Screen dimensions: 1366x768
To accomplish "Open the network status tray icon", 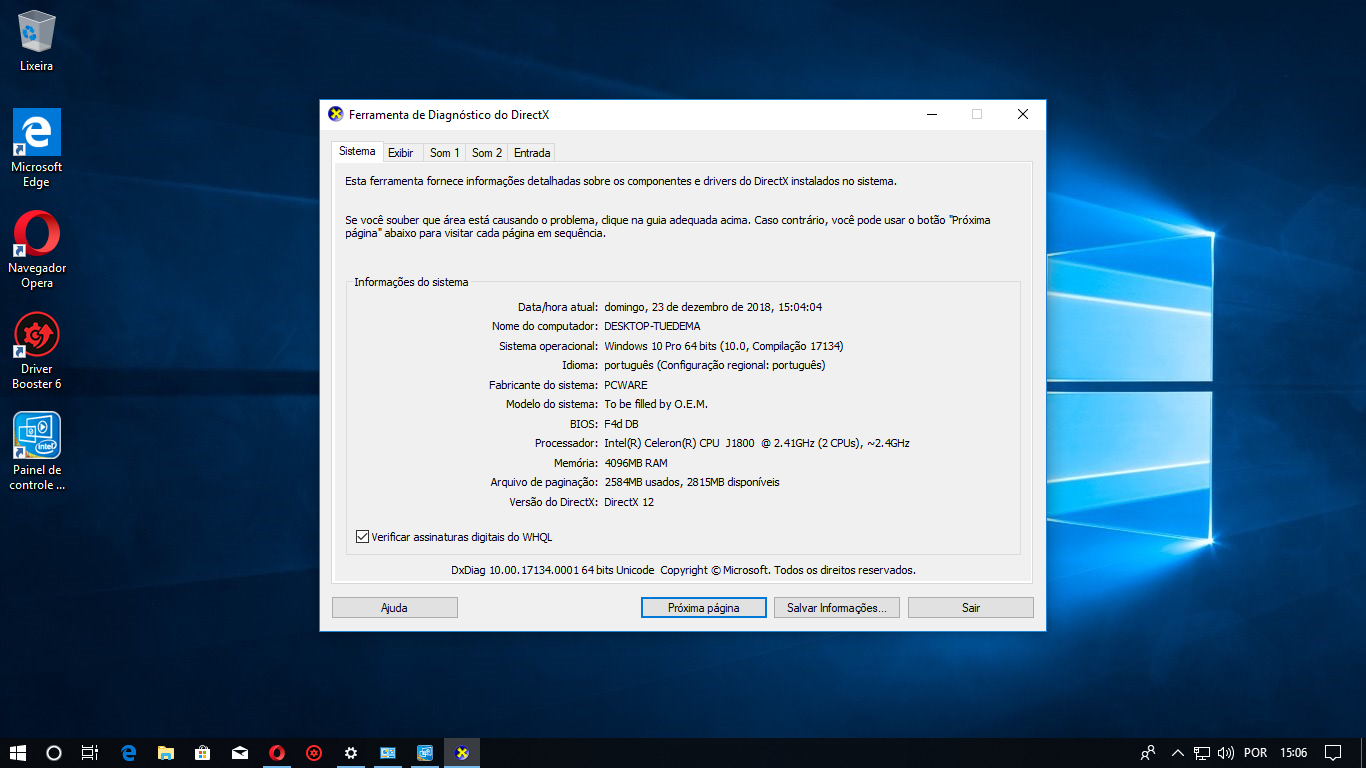I will point(1203,753).
